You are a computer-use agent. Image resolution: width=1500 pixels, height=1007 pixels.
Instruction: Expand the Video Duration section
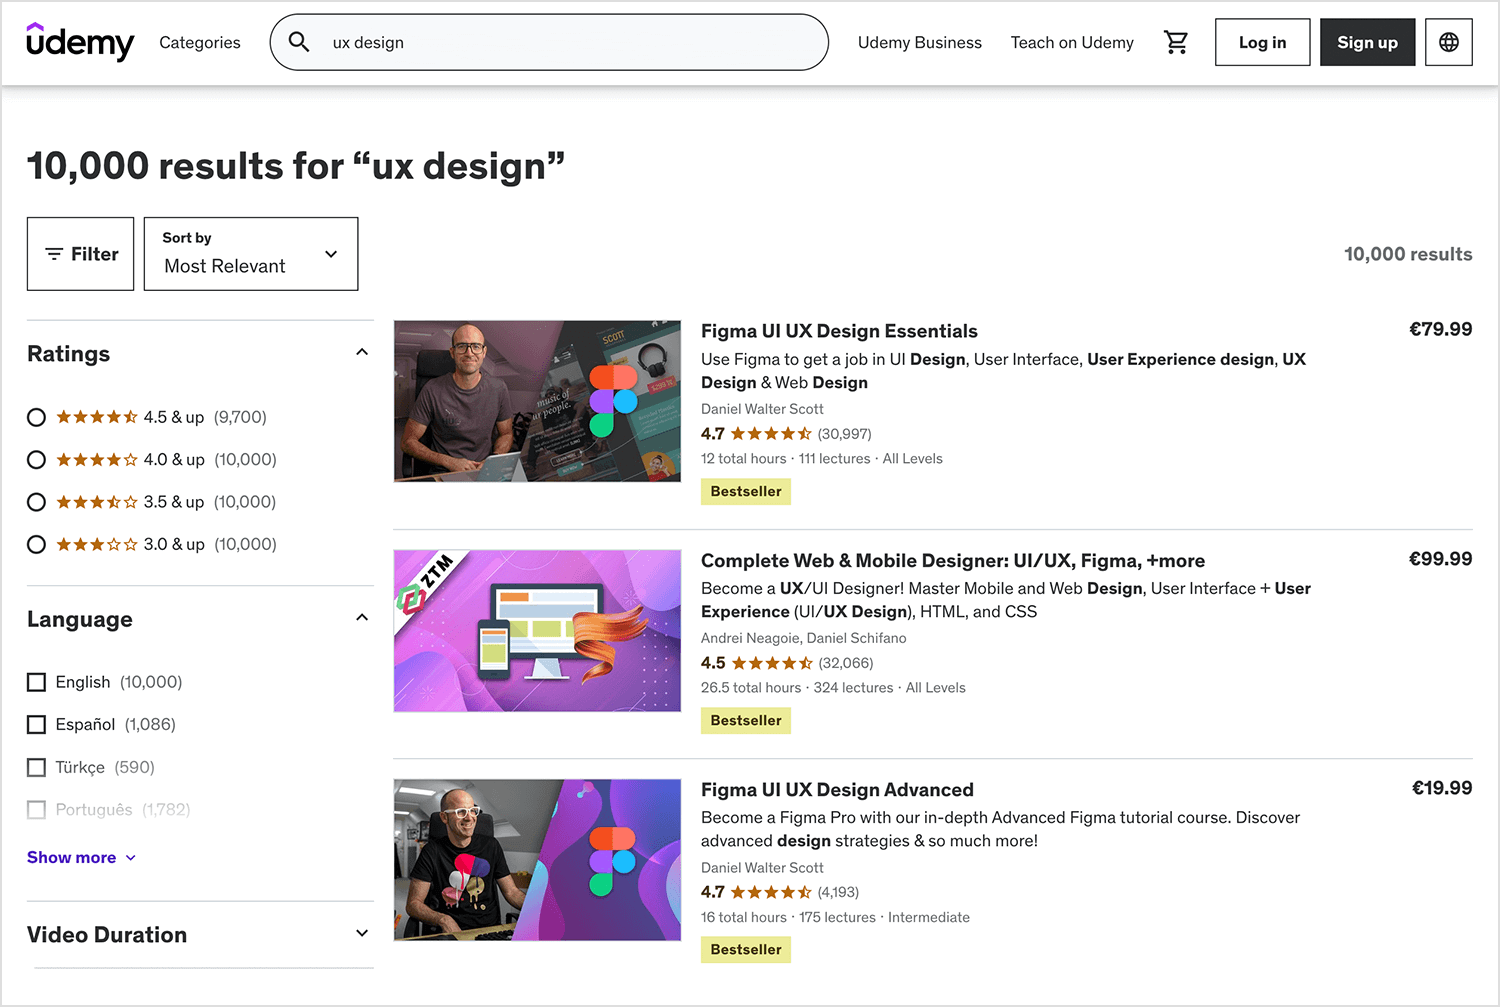[362, 933]
